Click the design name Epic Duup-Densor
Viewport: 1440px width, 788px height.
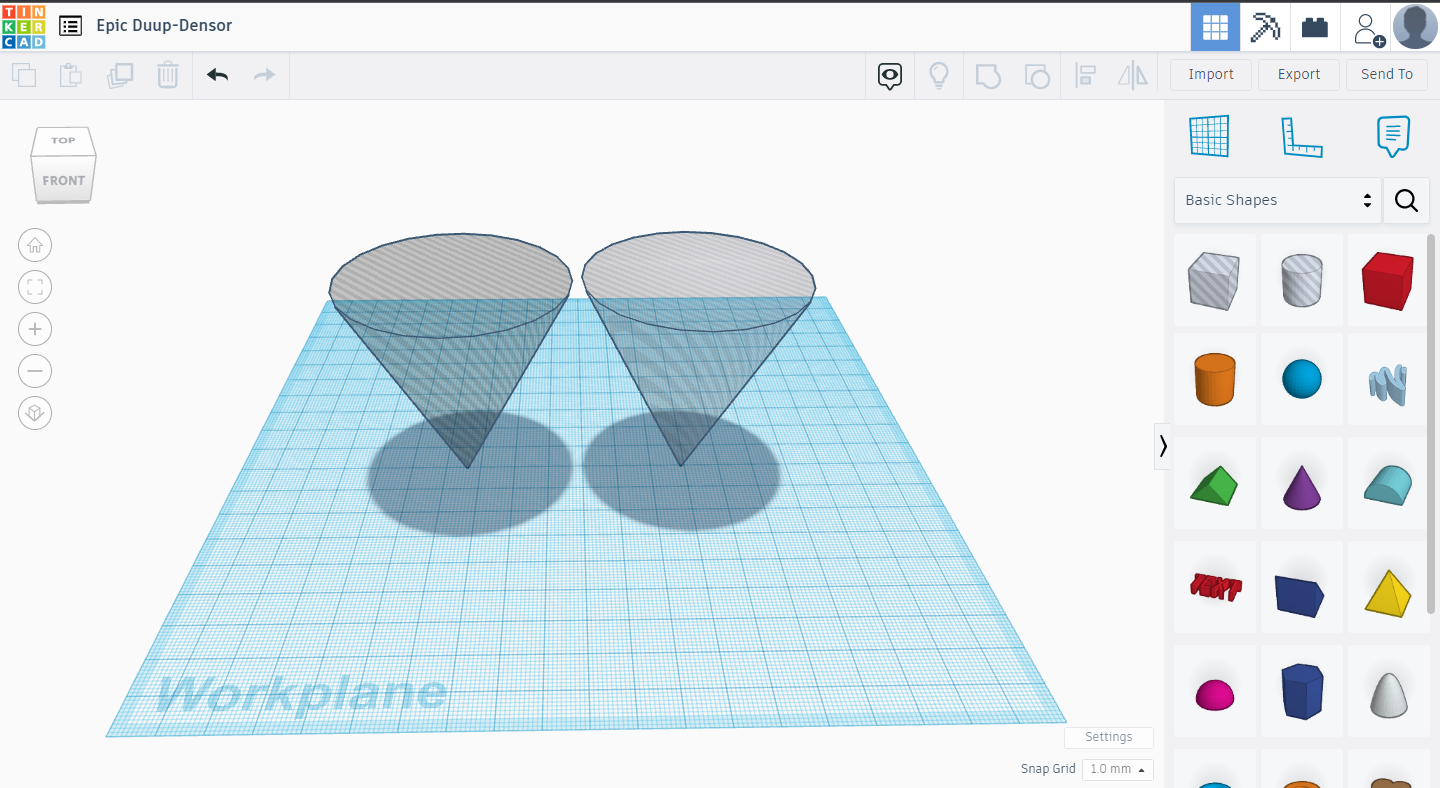(164, 26)
